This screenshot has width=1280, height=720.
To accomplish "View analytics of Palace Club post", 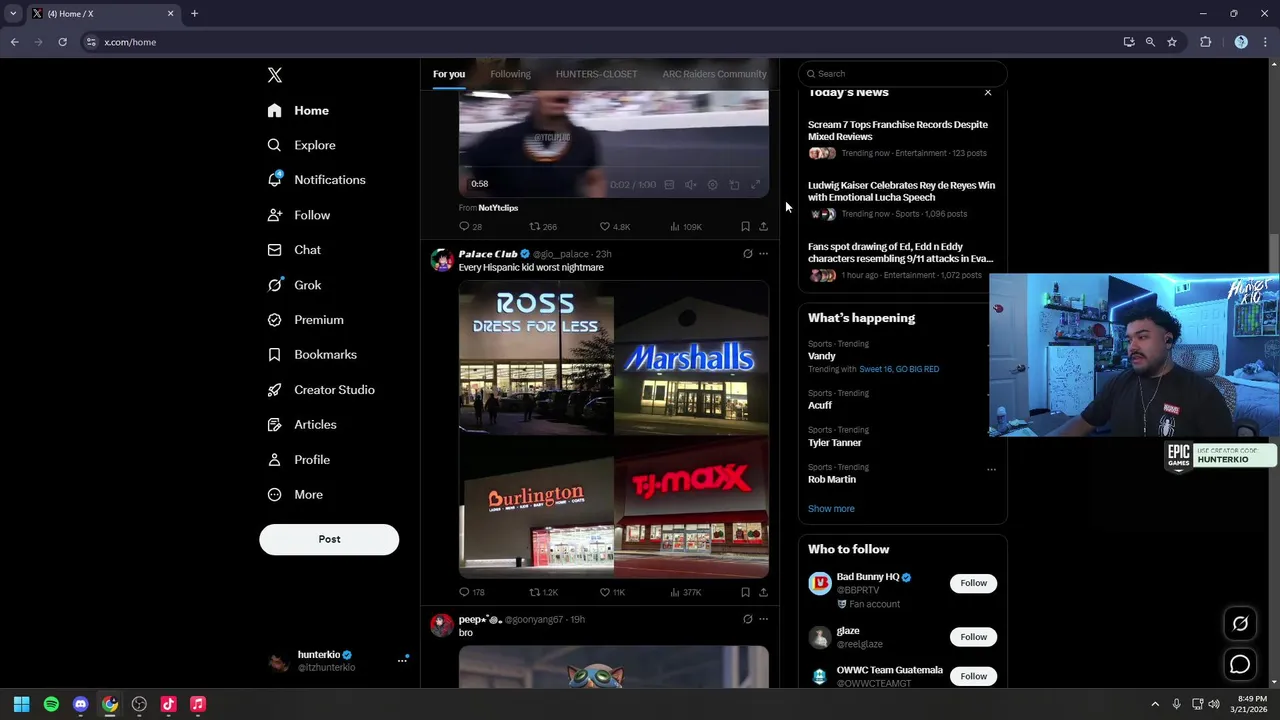I will [x=685, y=592].
